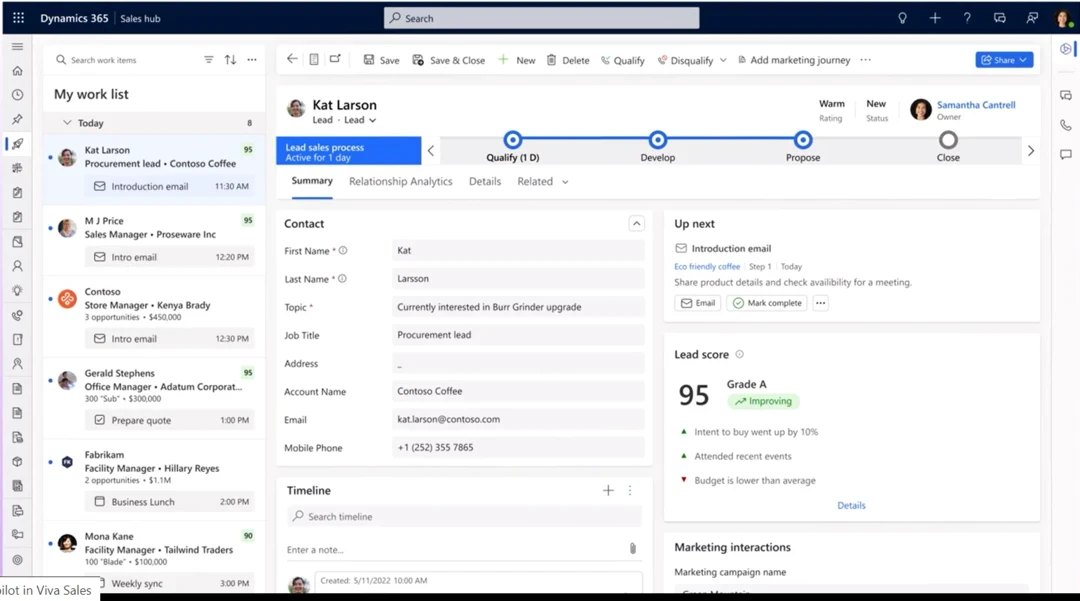Select the Close stage circle
The image size is (1080, 601).
(948, 140)
